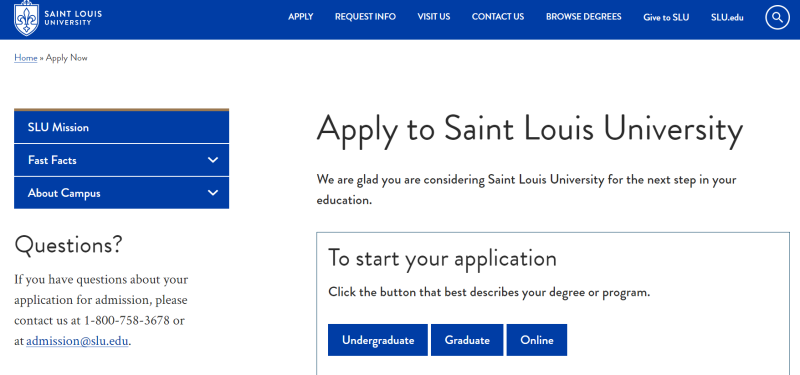Click the APPLY navigation link
The width and height of the screenshot is (800, 375).
coord(301,17)
